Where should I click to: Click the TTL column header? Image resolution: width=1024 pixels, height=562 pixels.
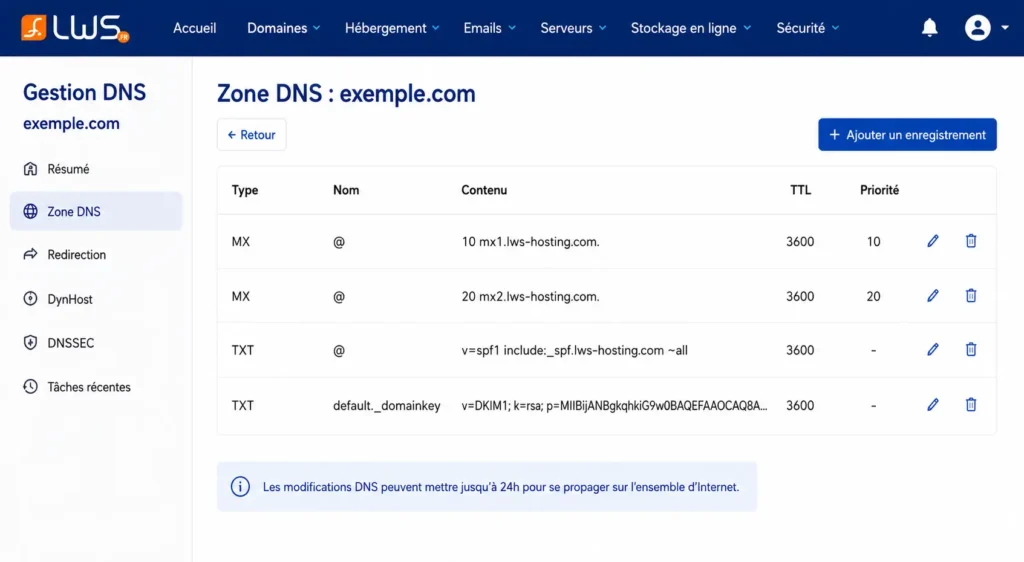tap(800, 190)
